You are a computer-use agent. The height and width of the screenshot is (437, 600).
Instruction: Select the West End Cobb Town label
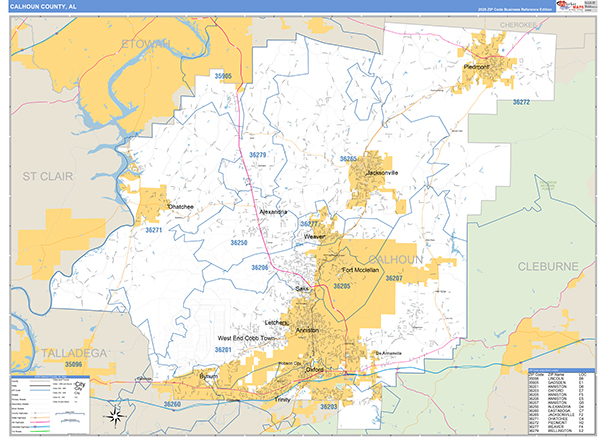[x=246, y=338]
